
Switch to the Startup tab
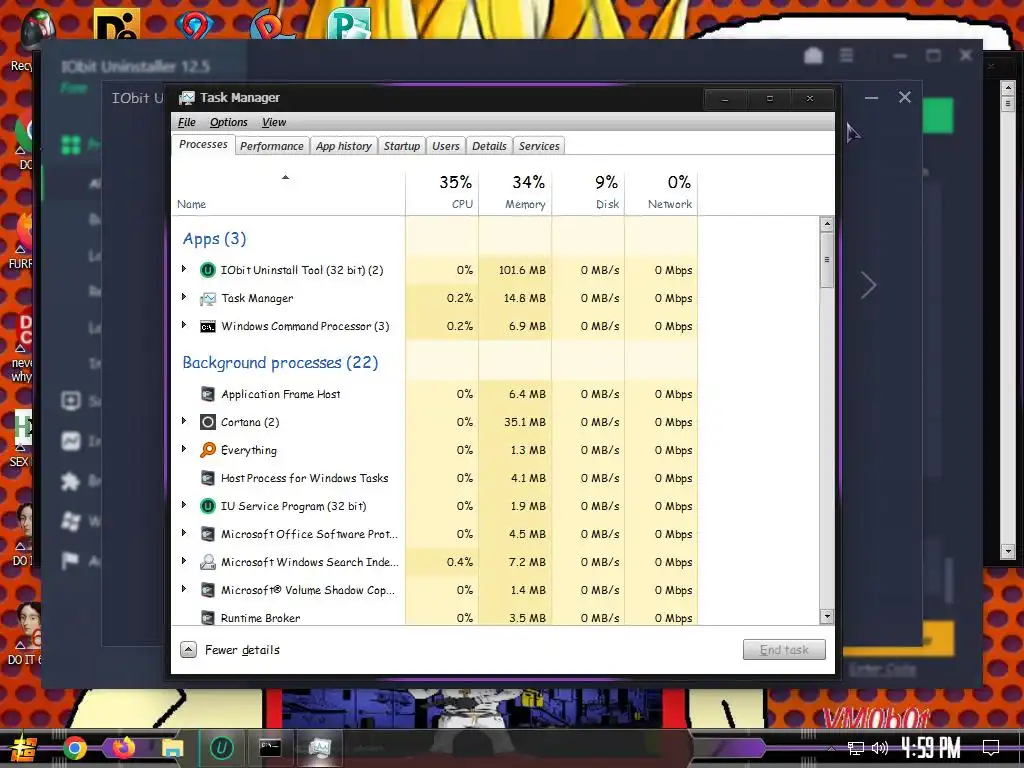pos(402,146)
